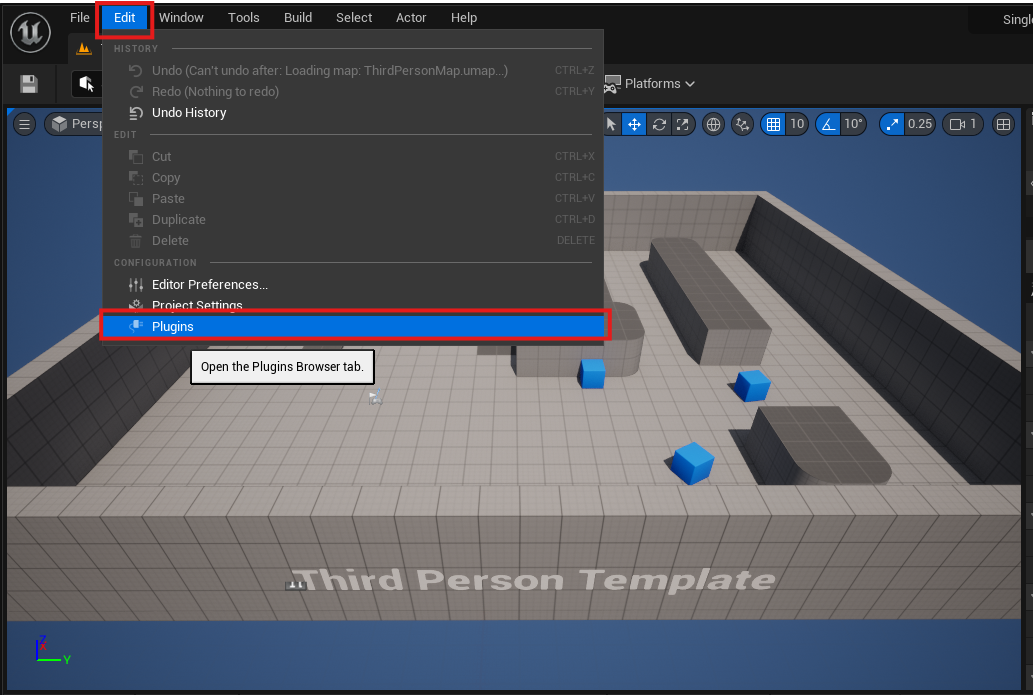Click Undo History in the Edit menu
1033x695 pixels.
pos(189,113)
